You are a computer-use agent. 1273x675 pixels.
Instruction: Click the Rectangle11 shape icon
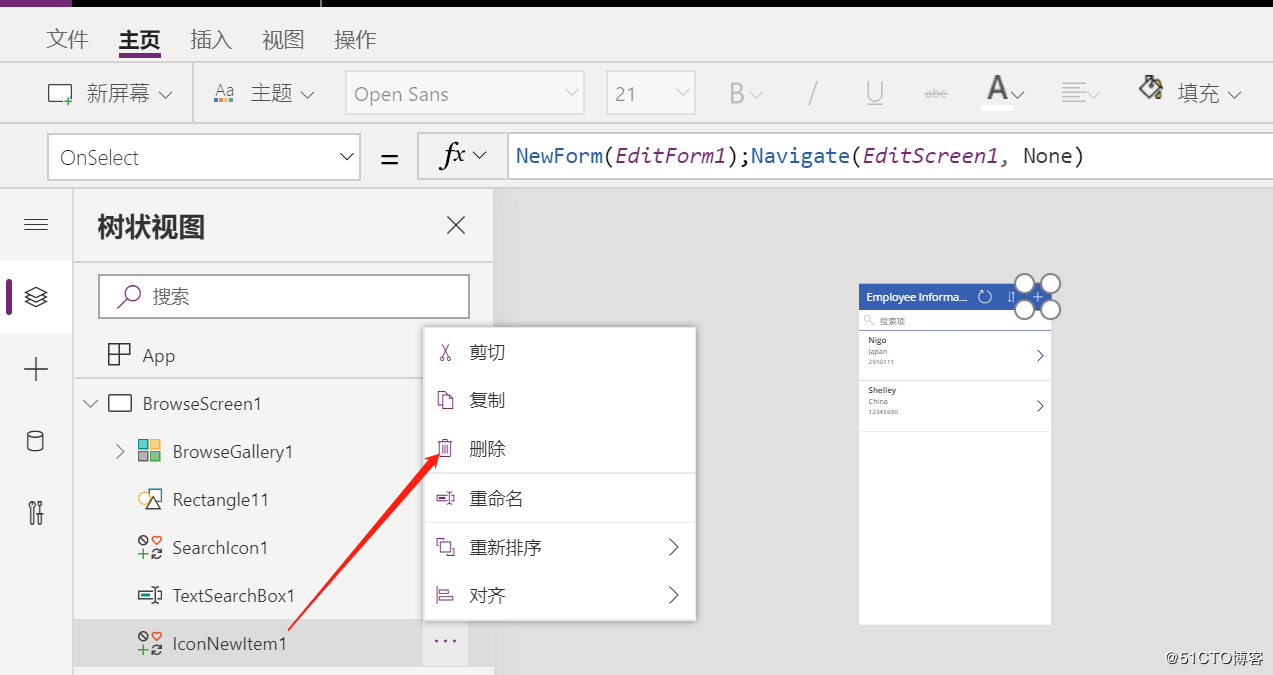149,499
